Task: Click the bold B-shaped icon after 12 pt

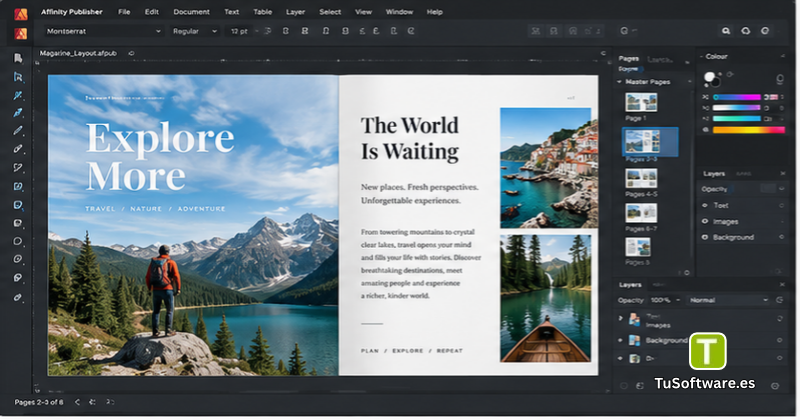Action: [305, 31]
